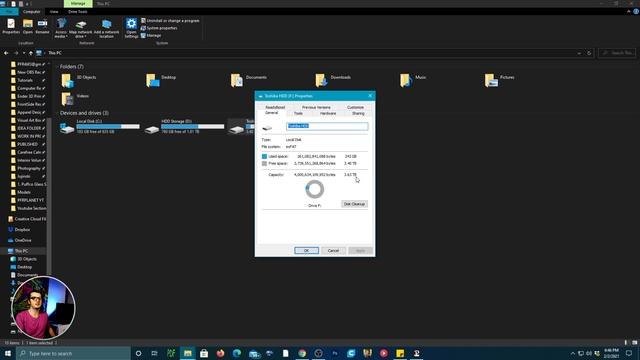The width and height of the screenshot is (640, 360).
Task: Open the Access media dropdown
Action: 61,28
